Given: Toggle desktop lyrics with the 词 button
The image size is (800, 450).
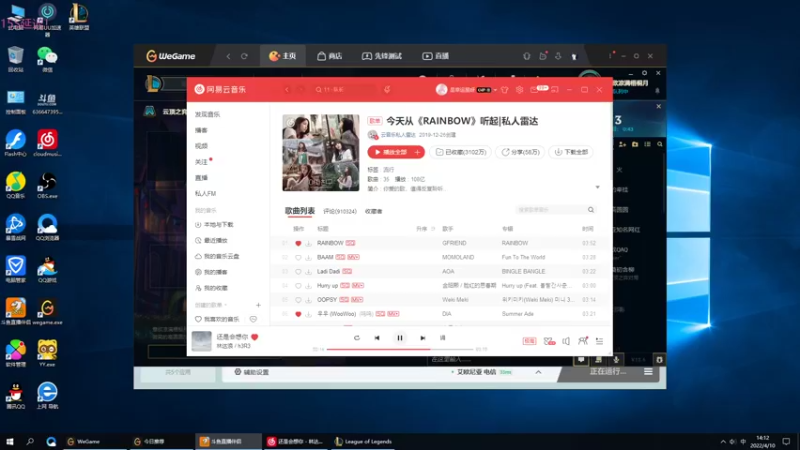Looking at the screenshot, I should tap(442, 338).
